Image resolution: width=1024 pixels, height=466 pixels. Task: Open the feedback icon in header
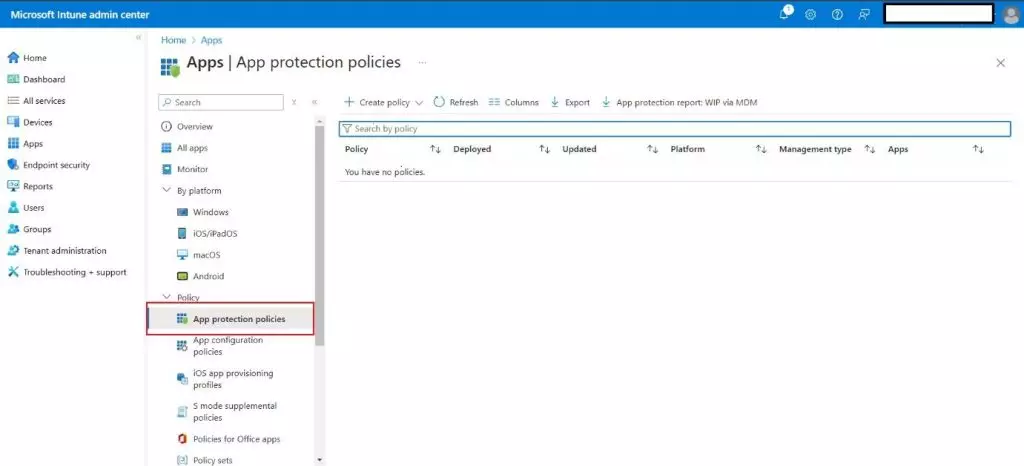863,14
